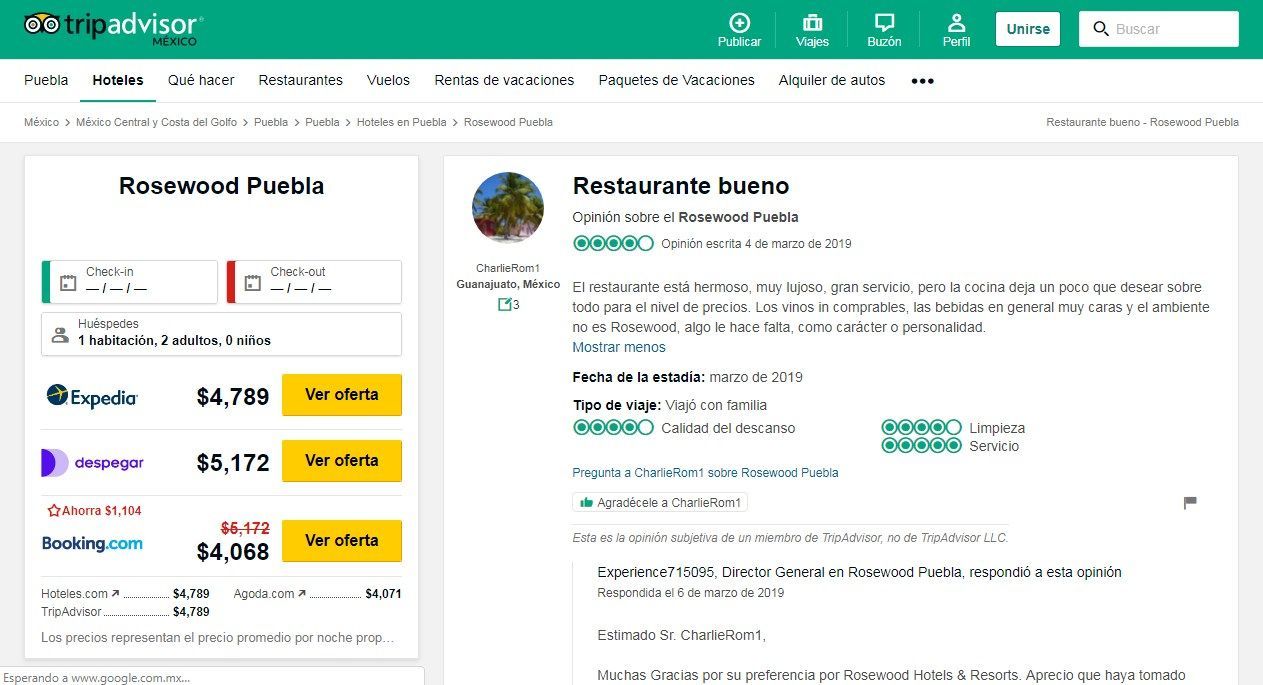Select the Despegar $5,172 price
1263x685 pixels.
[233, 463]
